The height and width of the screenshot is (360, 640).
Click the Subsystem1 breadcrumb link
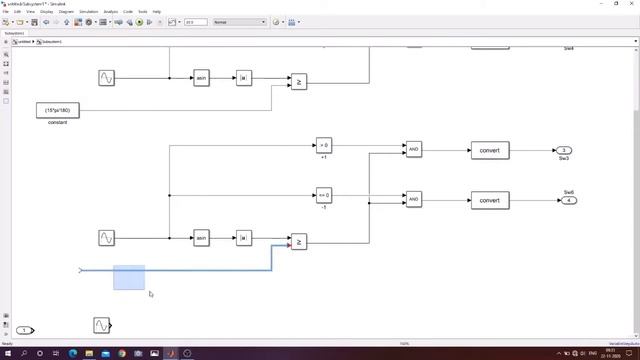pyautogui.click(x=52, y=42)
